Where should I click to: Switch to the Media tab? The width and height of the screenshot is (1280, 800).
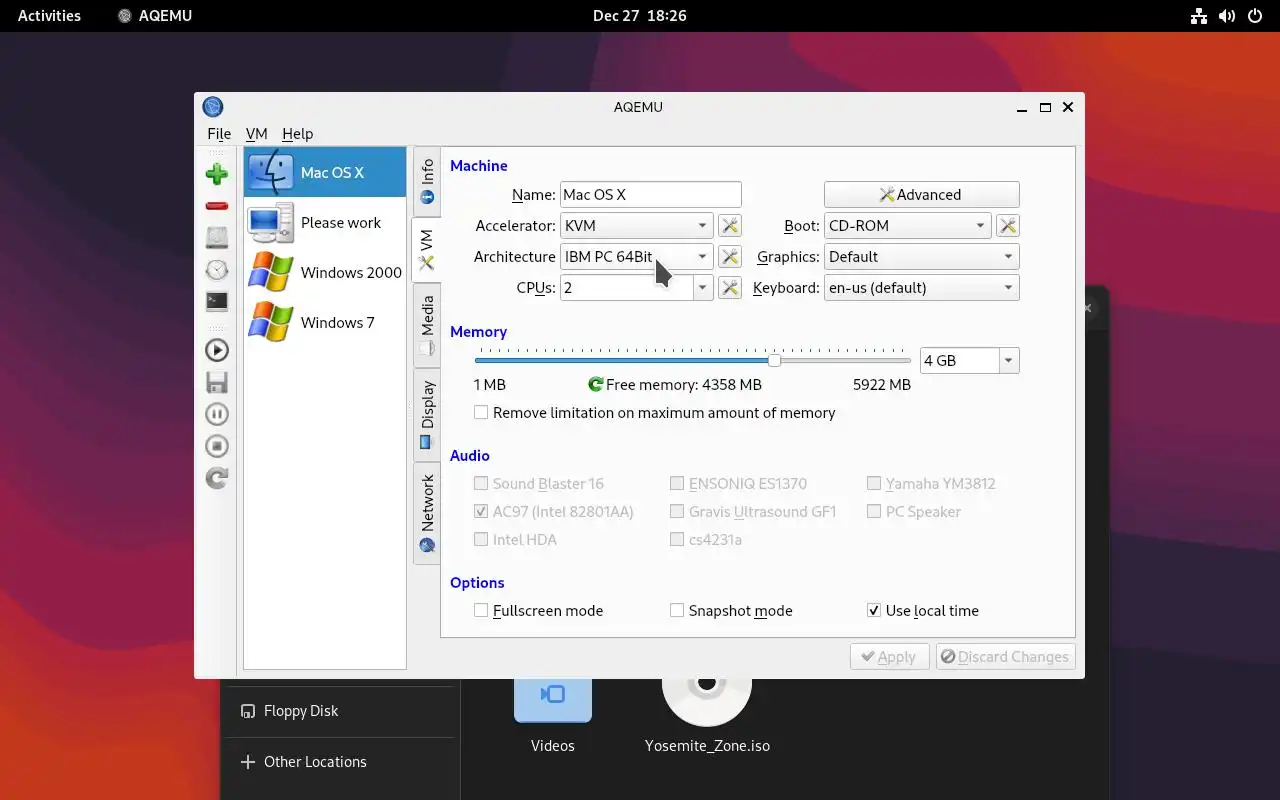pyautogui.click(x=427, y=327)
